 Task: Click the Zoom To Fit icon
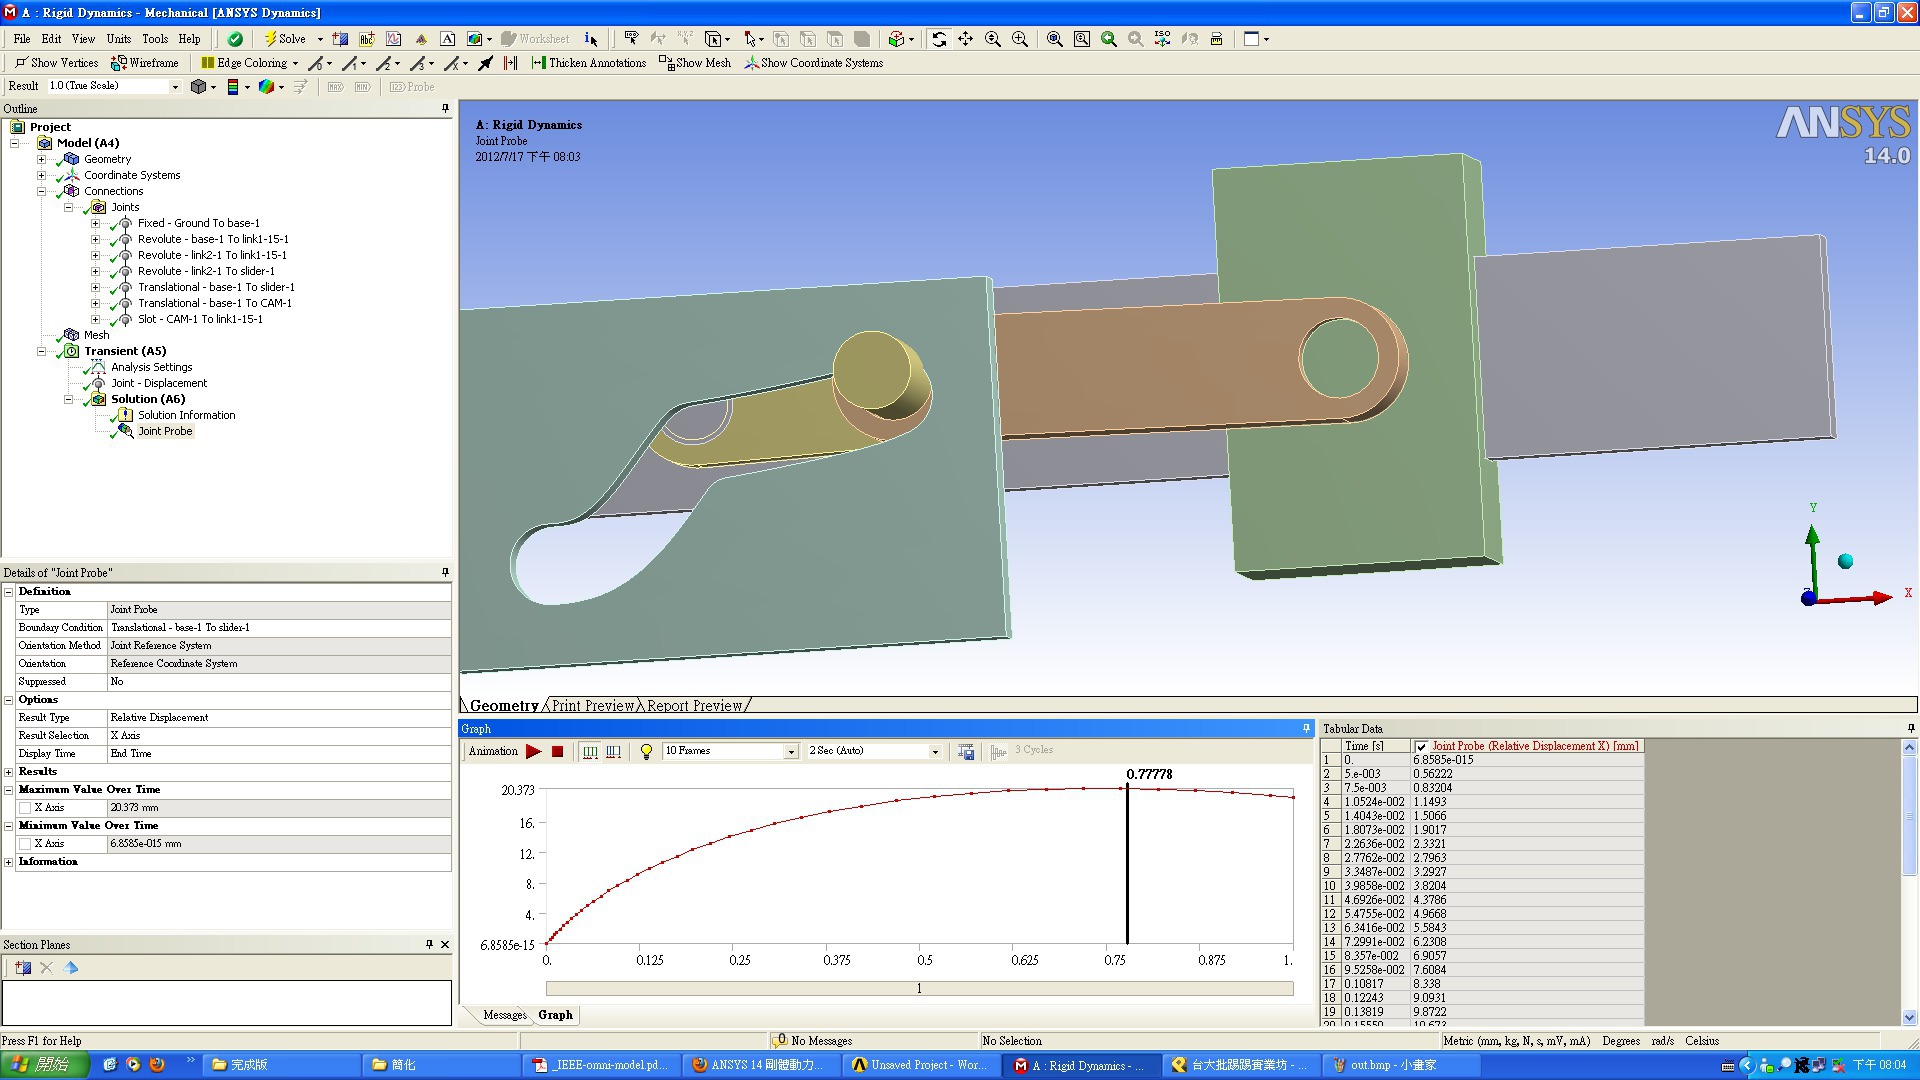[1055, 39]
